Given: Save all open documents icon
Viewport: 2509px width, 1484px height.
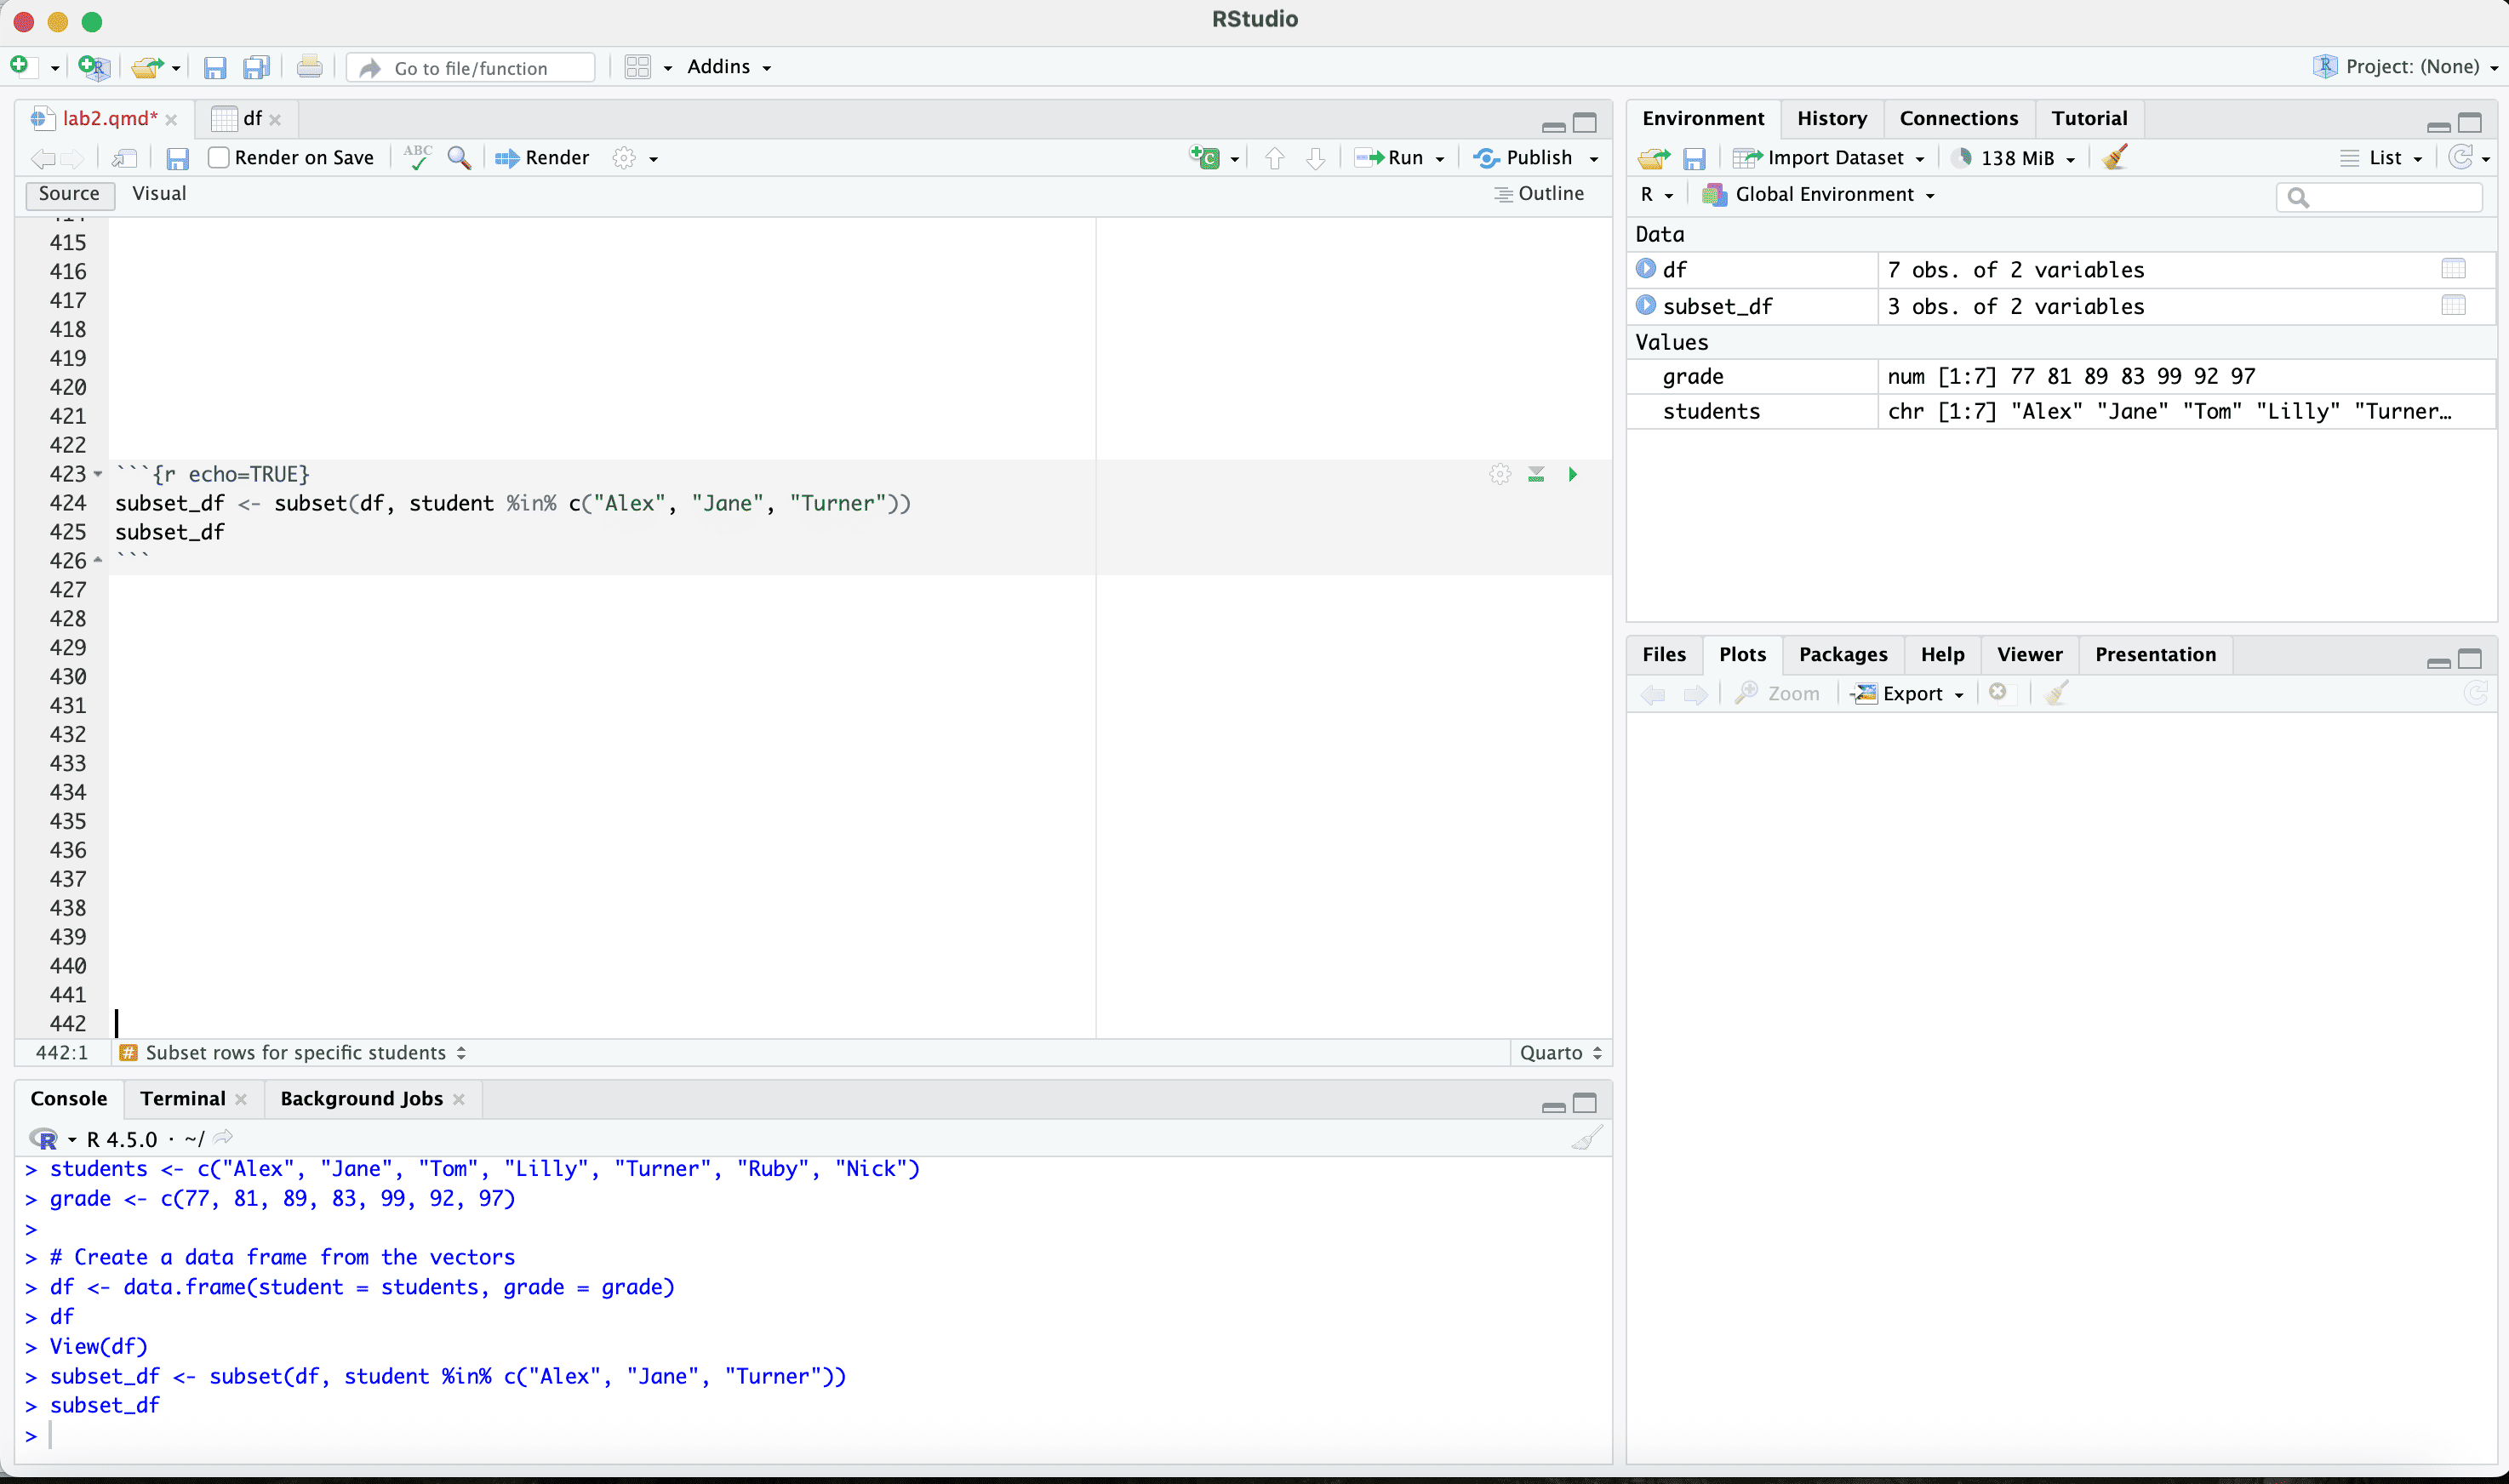Looking at the screenshot, I should click(x=256, y=67).
